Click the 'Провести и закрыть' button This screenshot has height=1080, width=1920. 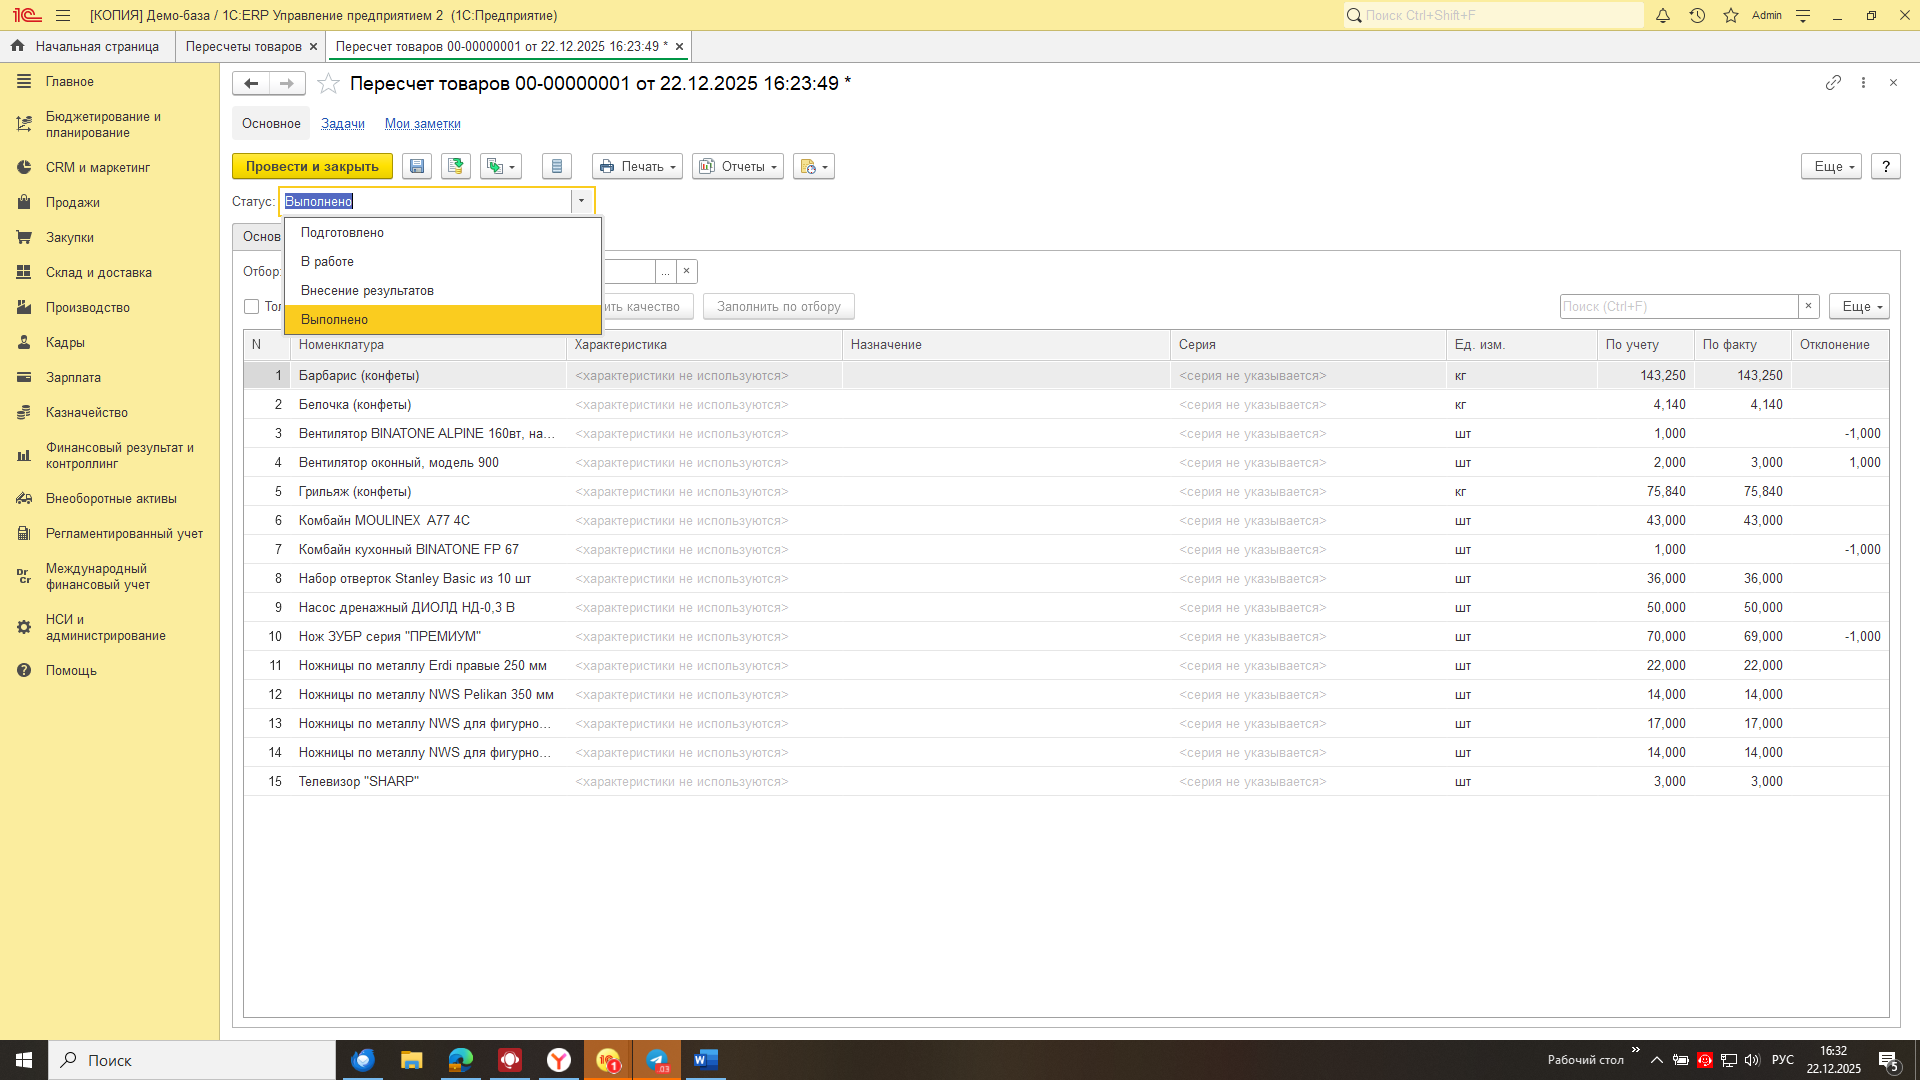coord(312,167)
